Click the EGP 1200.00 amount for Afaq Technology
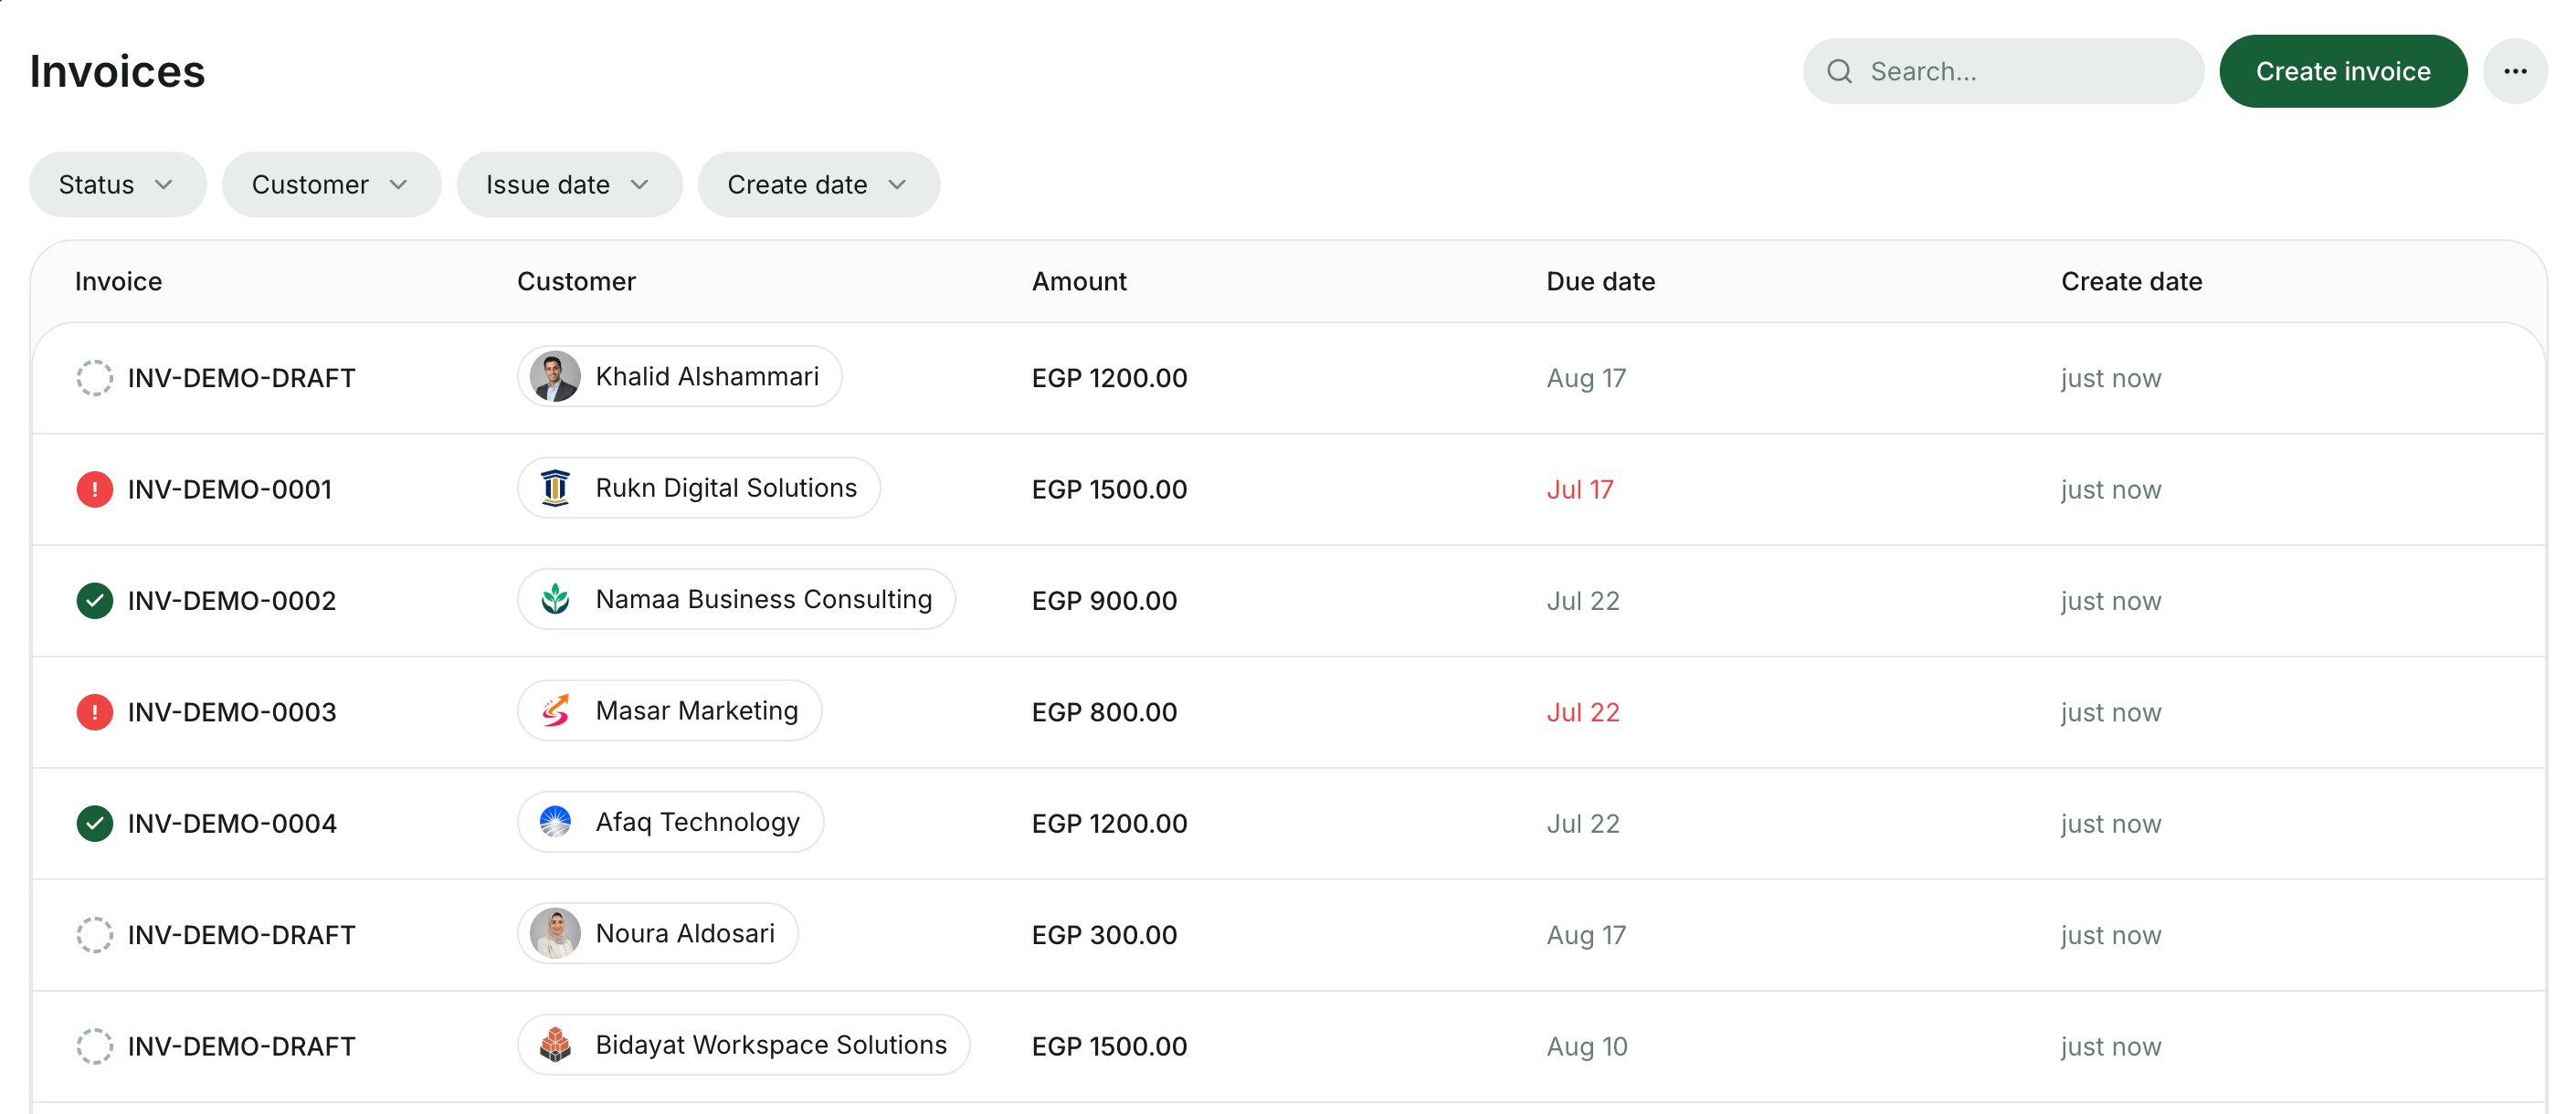Screen dimensions: 2576x1114 [x=1109, y=823]
